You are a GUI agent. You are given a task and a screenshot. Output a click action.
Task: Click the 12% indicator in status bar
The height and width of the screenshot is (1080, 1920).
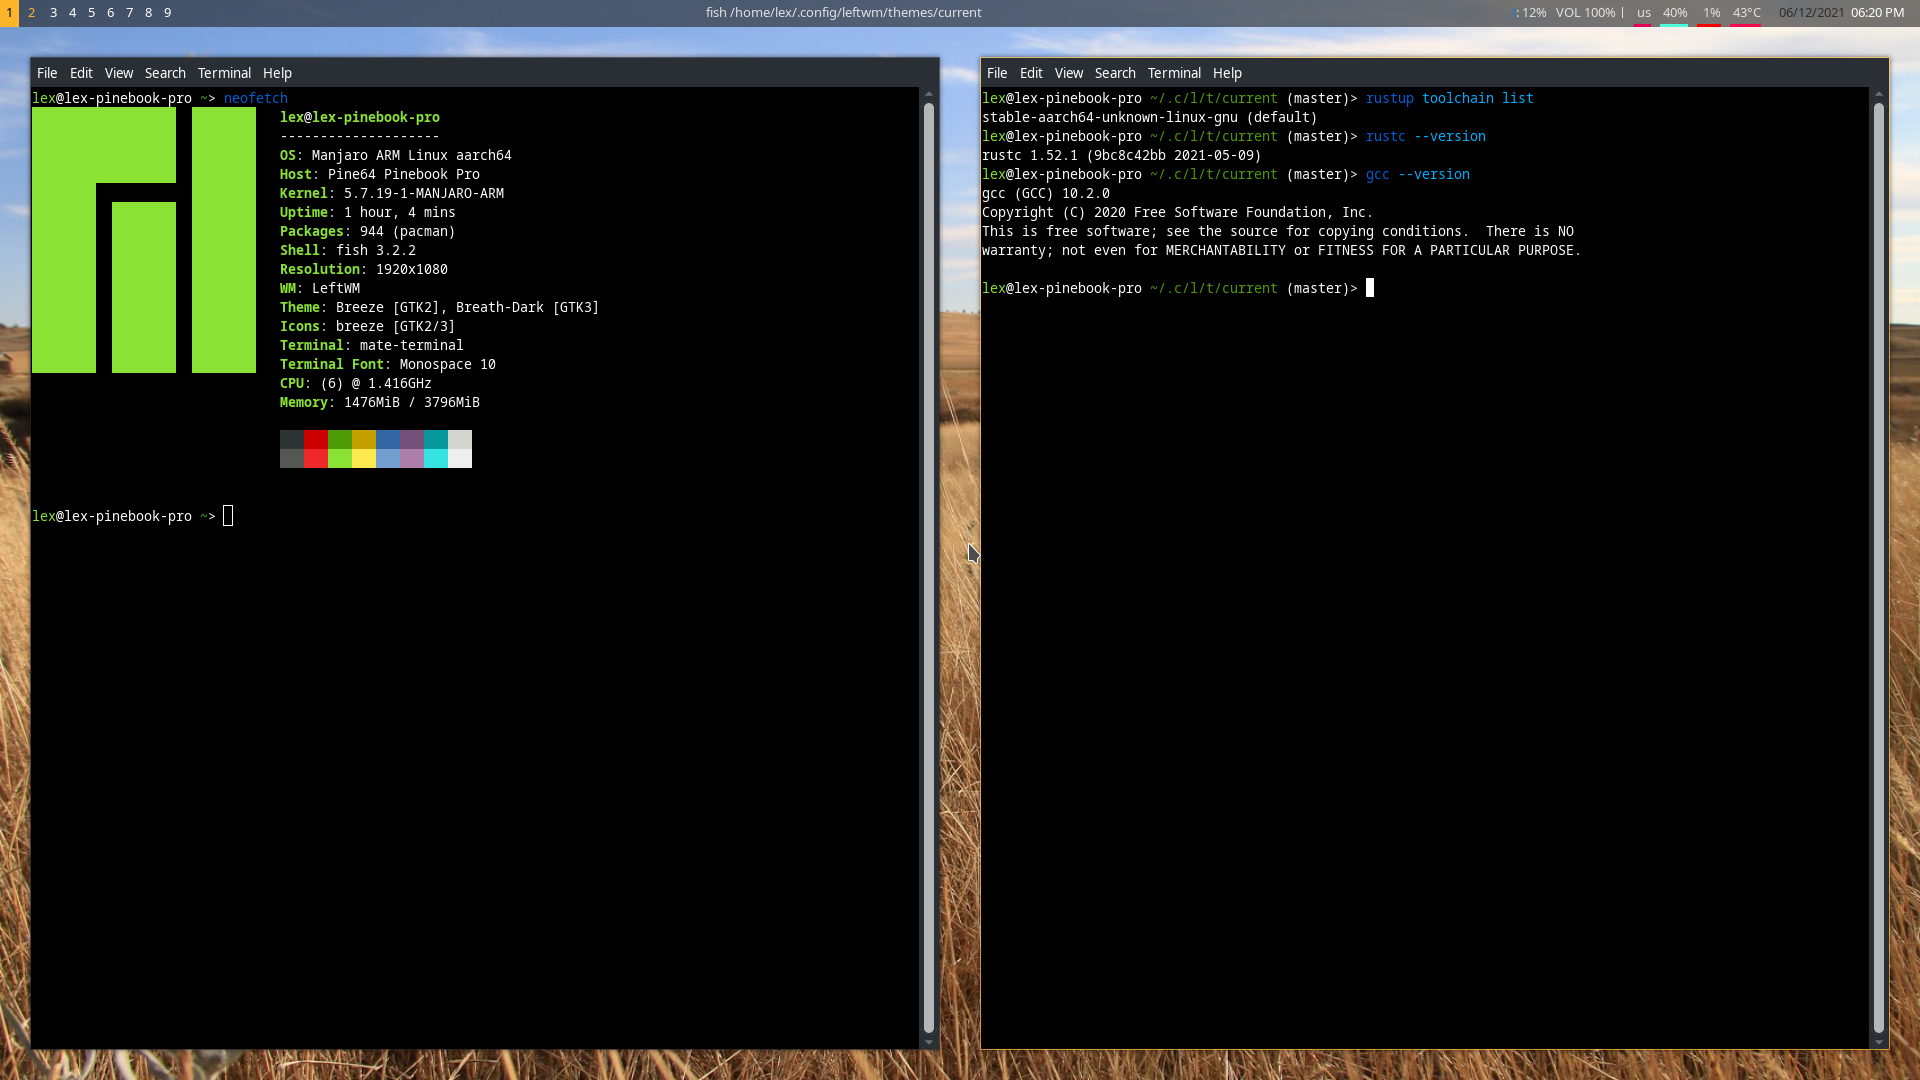pos(1533,13)
